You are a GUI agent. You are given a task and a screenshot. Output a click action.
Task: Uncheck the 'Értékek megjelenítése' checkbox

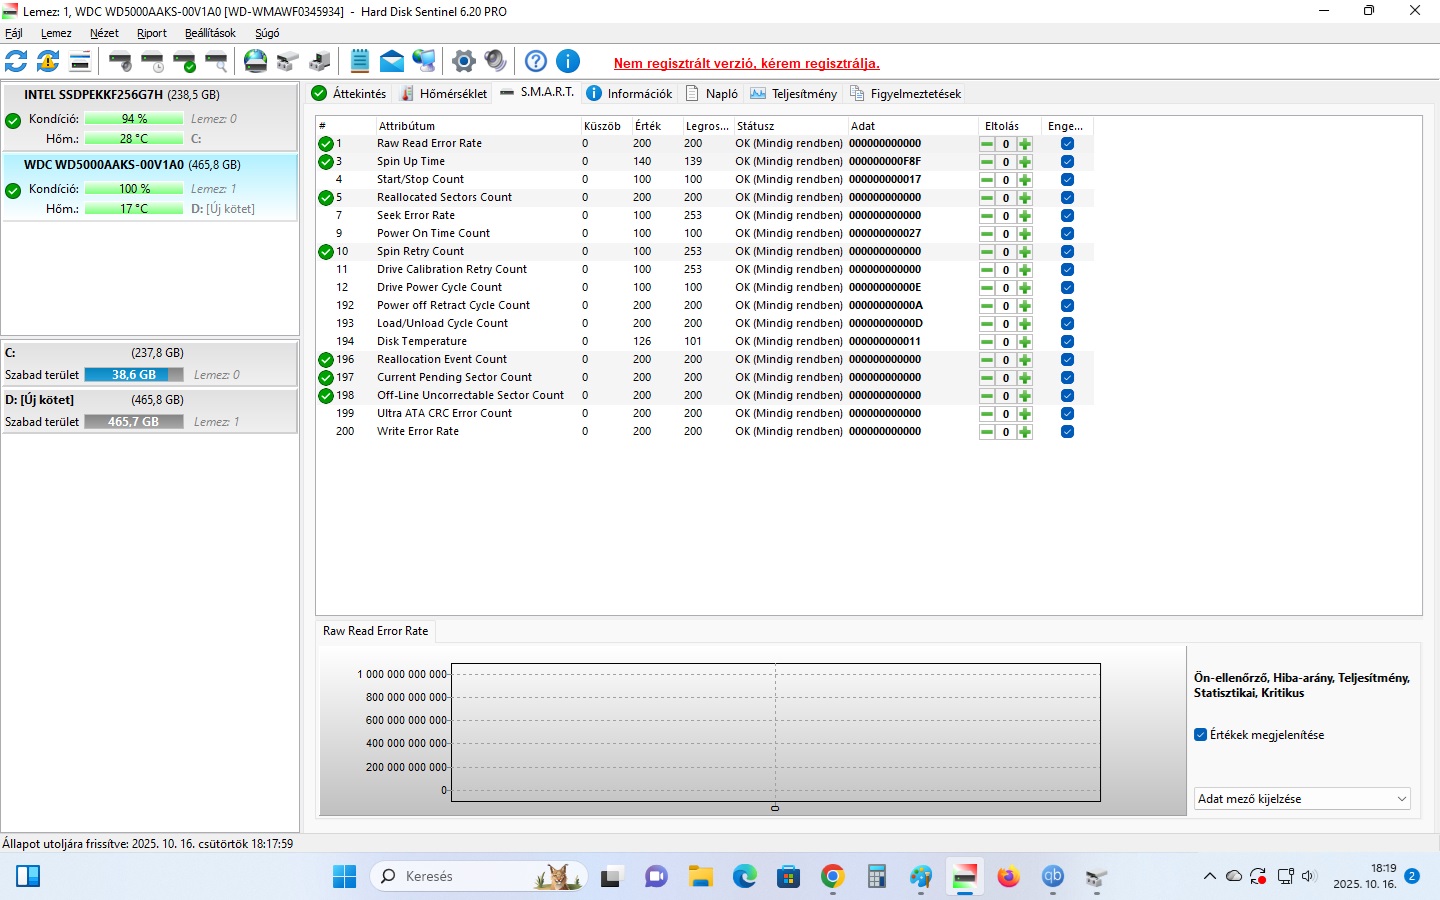click(x=1201, y=735)
